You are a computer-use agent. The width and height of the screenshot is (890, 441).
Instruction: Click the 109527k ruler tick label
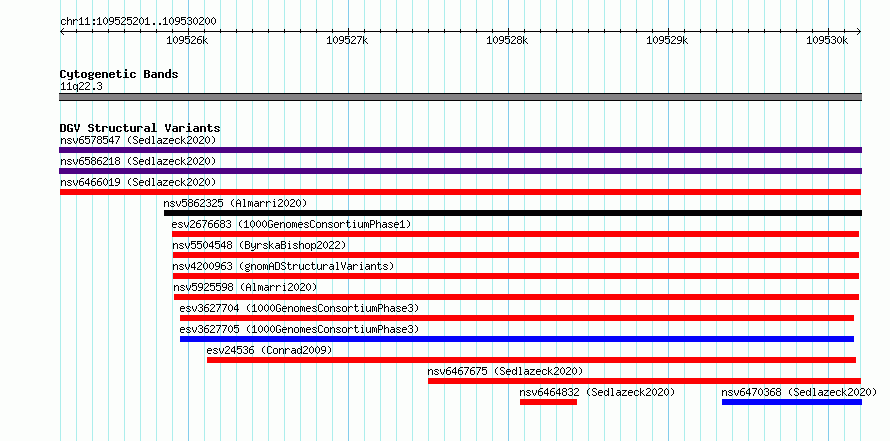point(347,40)
